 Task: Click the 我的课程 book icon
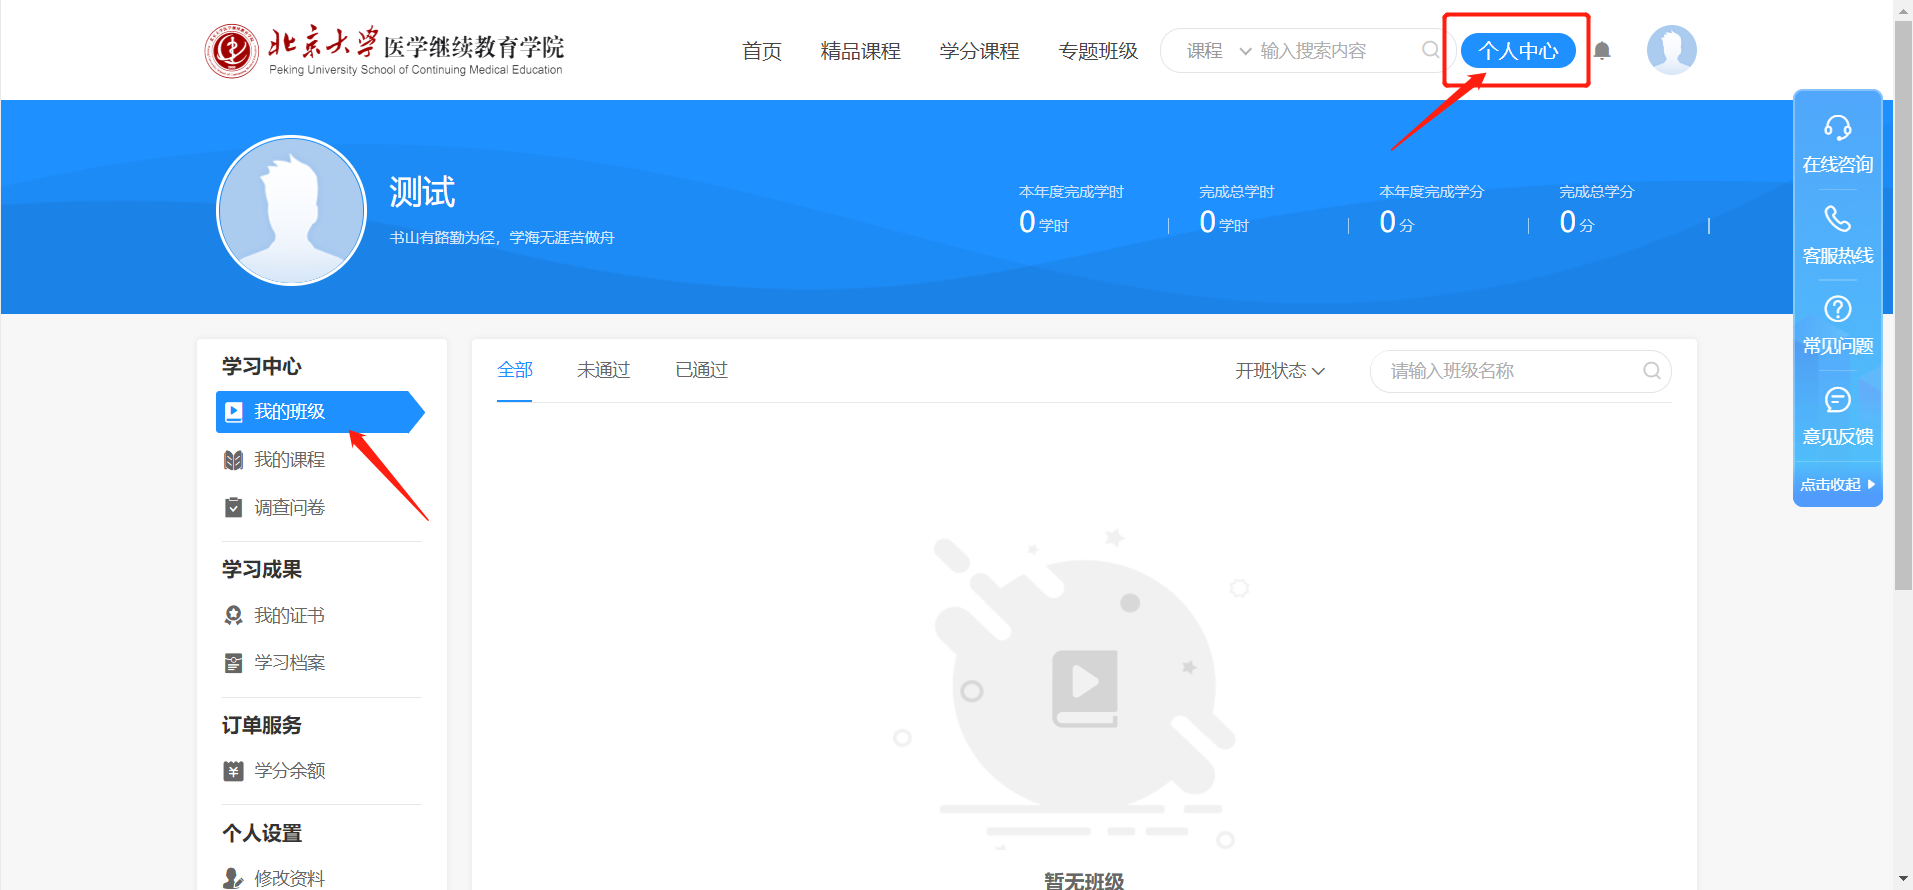coord(234,460)
